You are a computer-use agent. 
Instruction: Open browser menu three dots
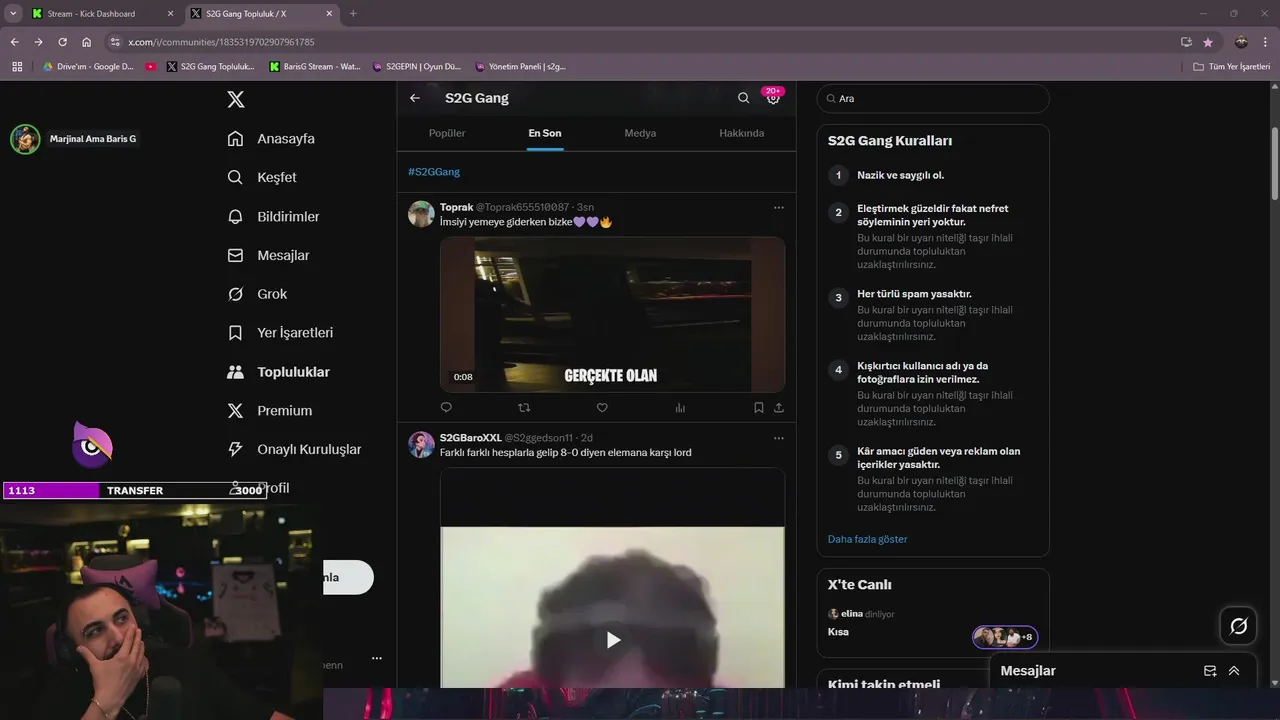coord(1266,42)
